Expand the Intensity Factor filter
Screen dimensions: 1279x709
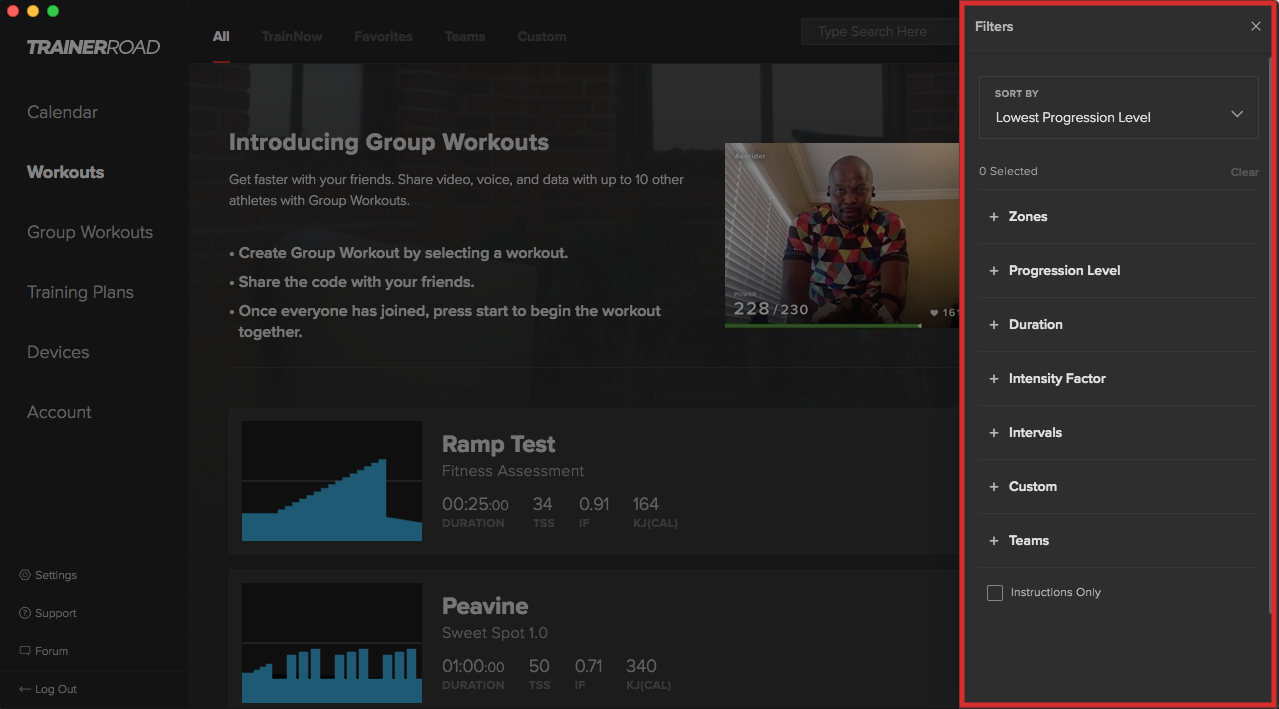(x=1119, y=379)
